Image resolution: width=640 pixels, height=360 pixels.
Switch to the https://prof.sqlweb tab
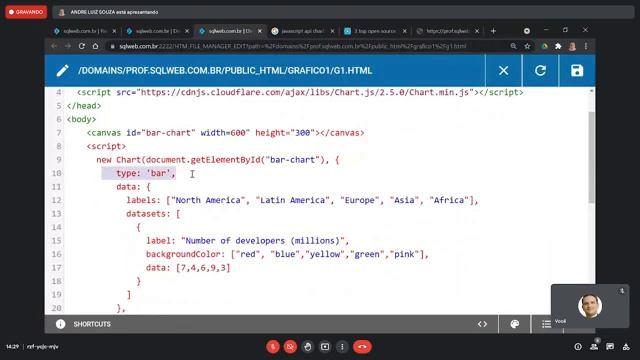pos(447,31)
